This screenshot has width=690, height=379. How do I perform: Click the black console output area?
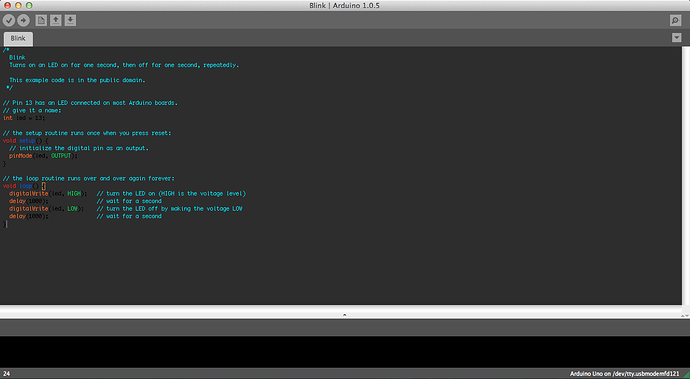pos(345,352)
